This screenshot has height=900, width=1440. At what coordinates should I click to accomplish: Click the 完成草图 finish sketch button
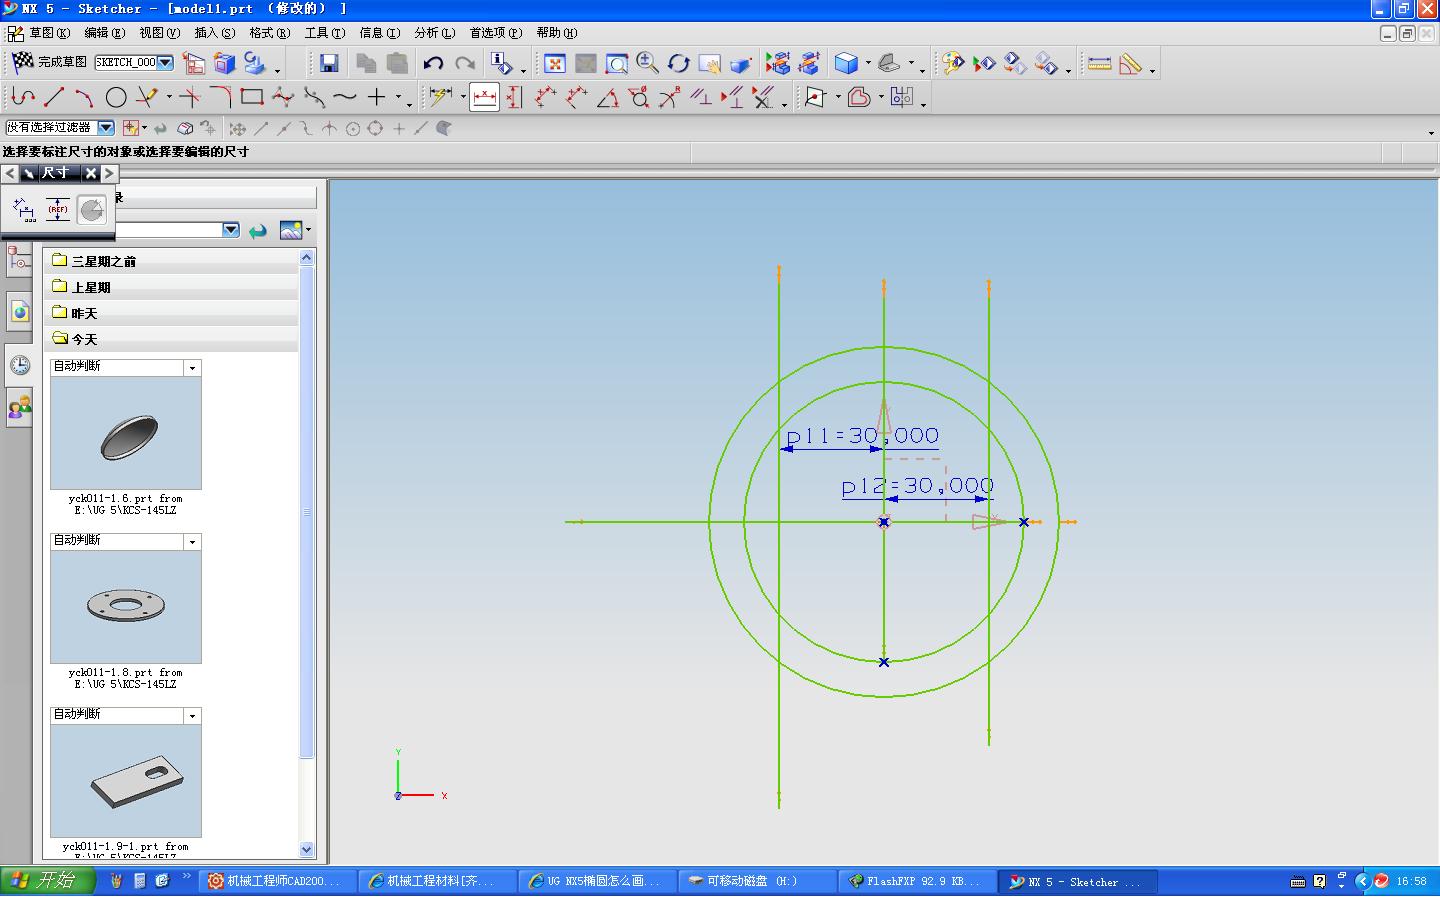[x=50, y=63]
